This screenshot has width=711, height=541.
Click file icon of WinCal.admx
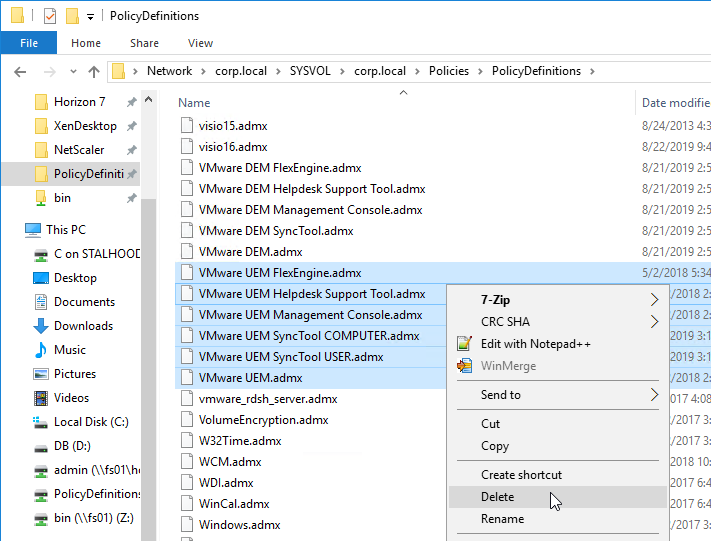point(187,504)
